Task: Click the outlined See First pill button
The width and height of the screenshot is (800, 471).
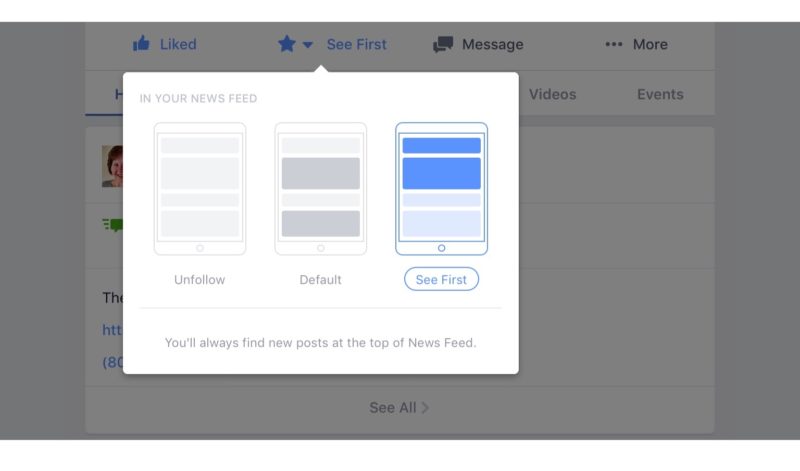Action: [x=441, y=279]
